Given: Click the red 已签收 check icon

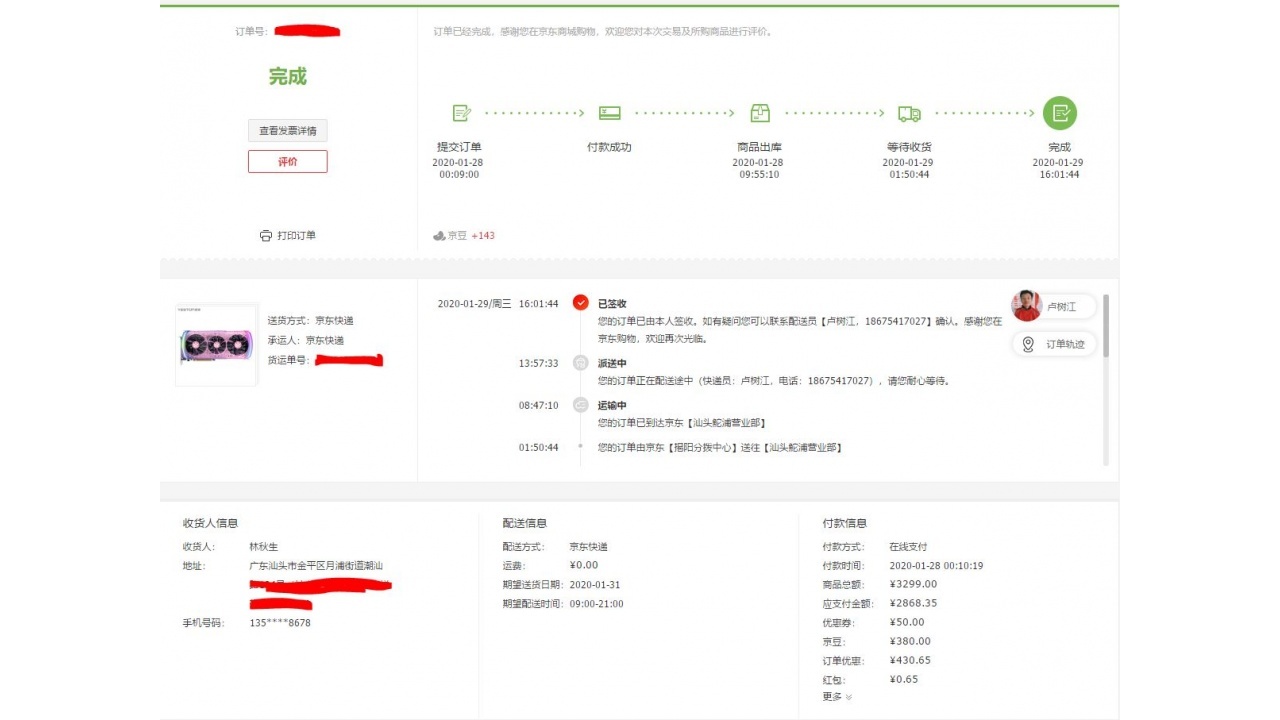Looking at the screenshot, I should pos(580,303).
